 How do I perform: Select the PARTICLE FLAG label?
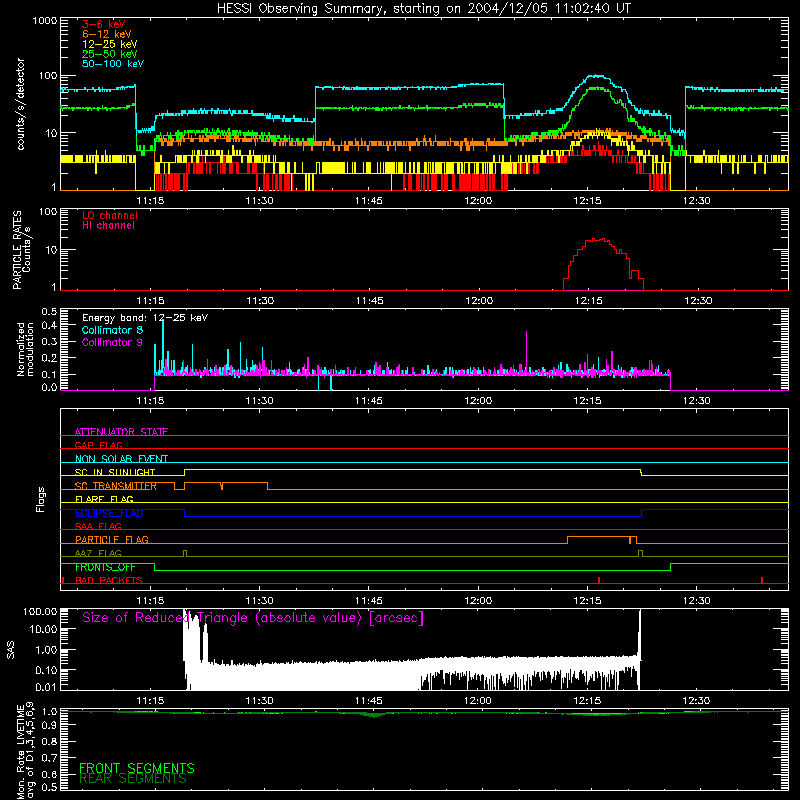click(x=112, y=539)
